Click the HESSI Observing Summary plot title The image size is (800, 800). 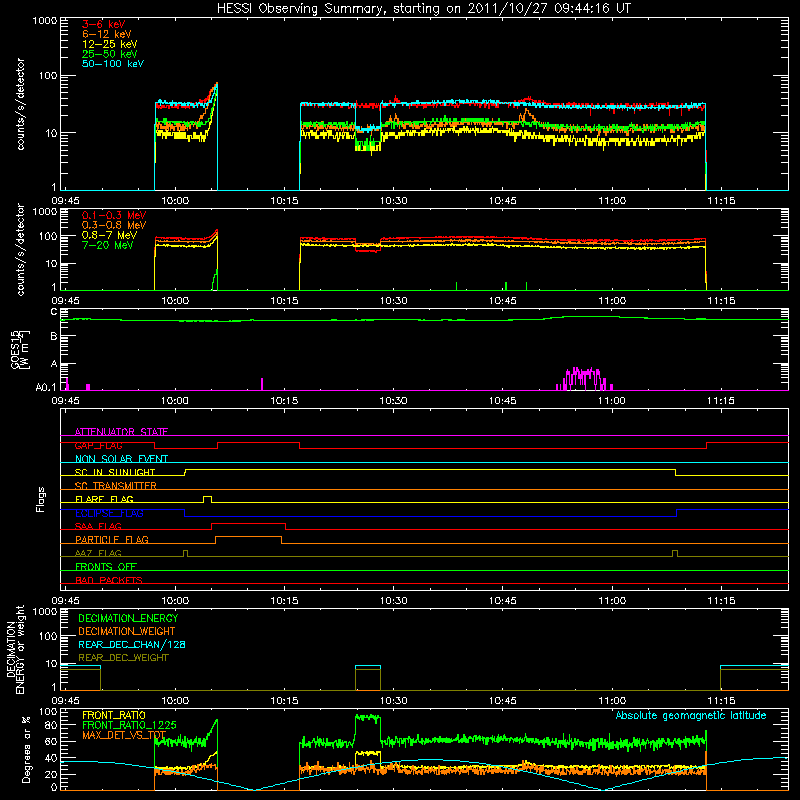423,9
